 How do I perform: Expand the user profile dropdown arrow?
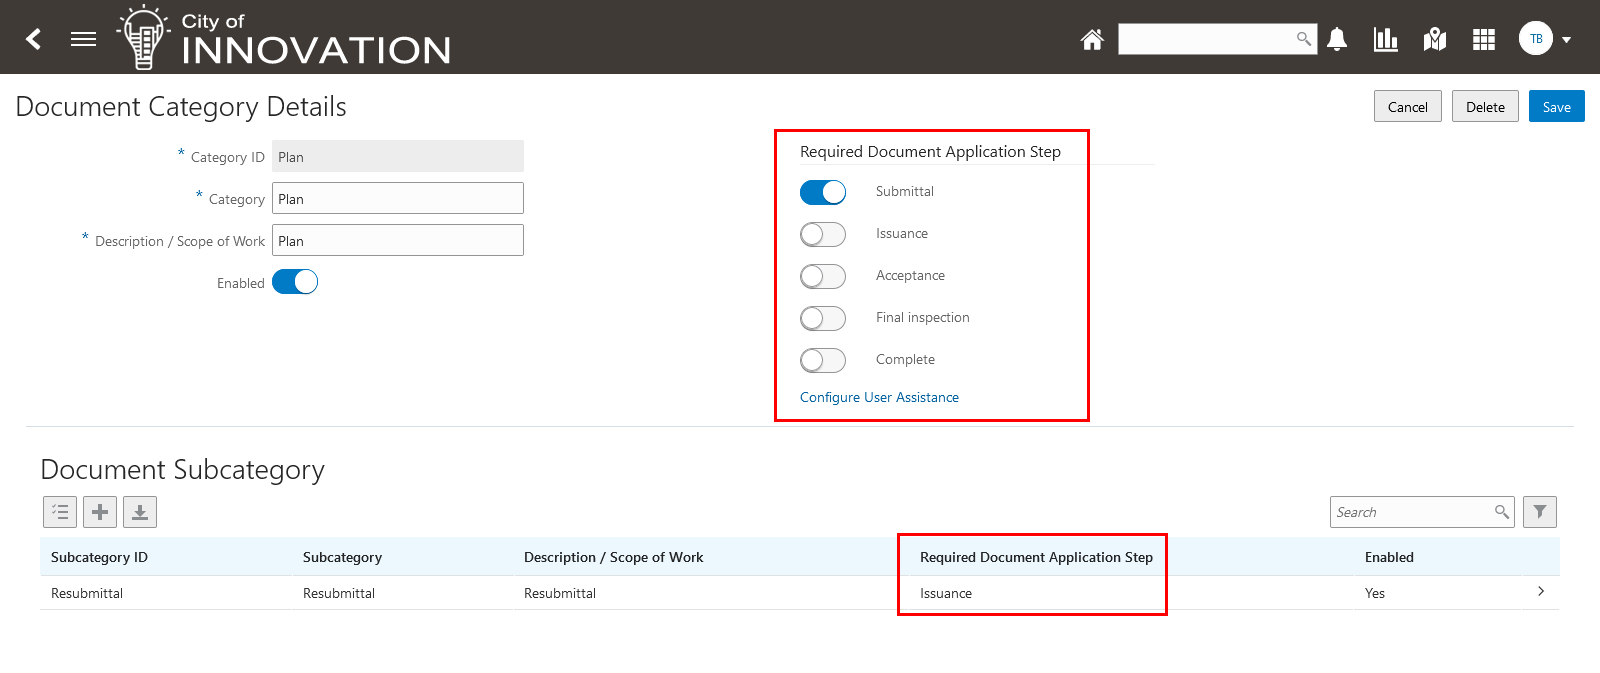point(1567,40)
